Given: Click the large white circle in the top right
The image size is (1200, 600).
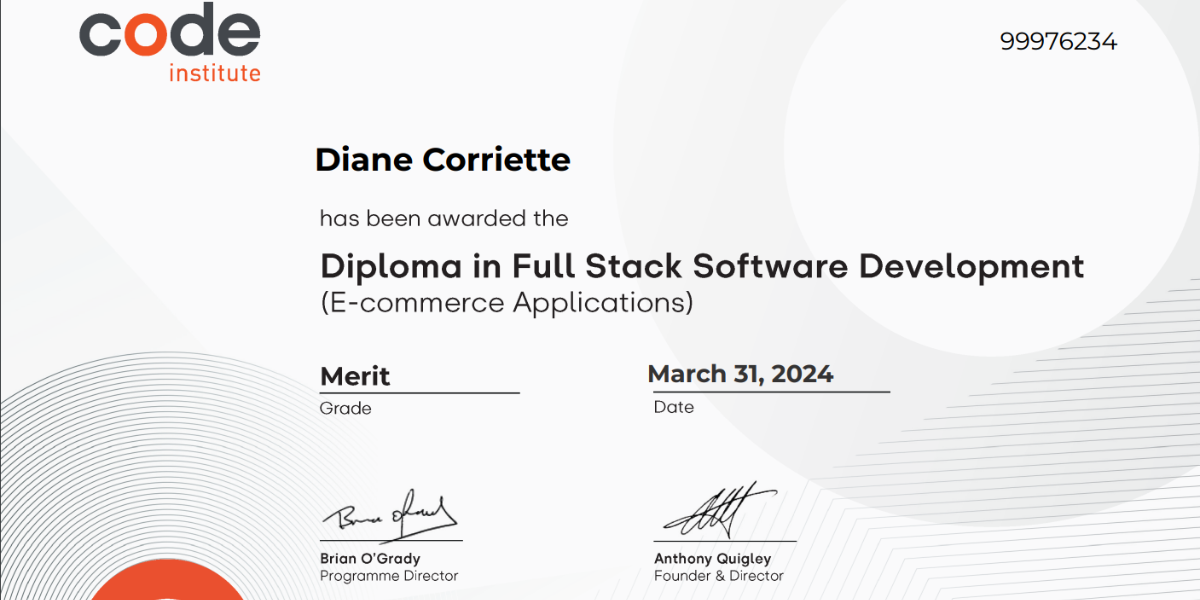Looking at the screenshot, I should click(x=990, y=170).
